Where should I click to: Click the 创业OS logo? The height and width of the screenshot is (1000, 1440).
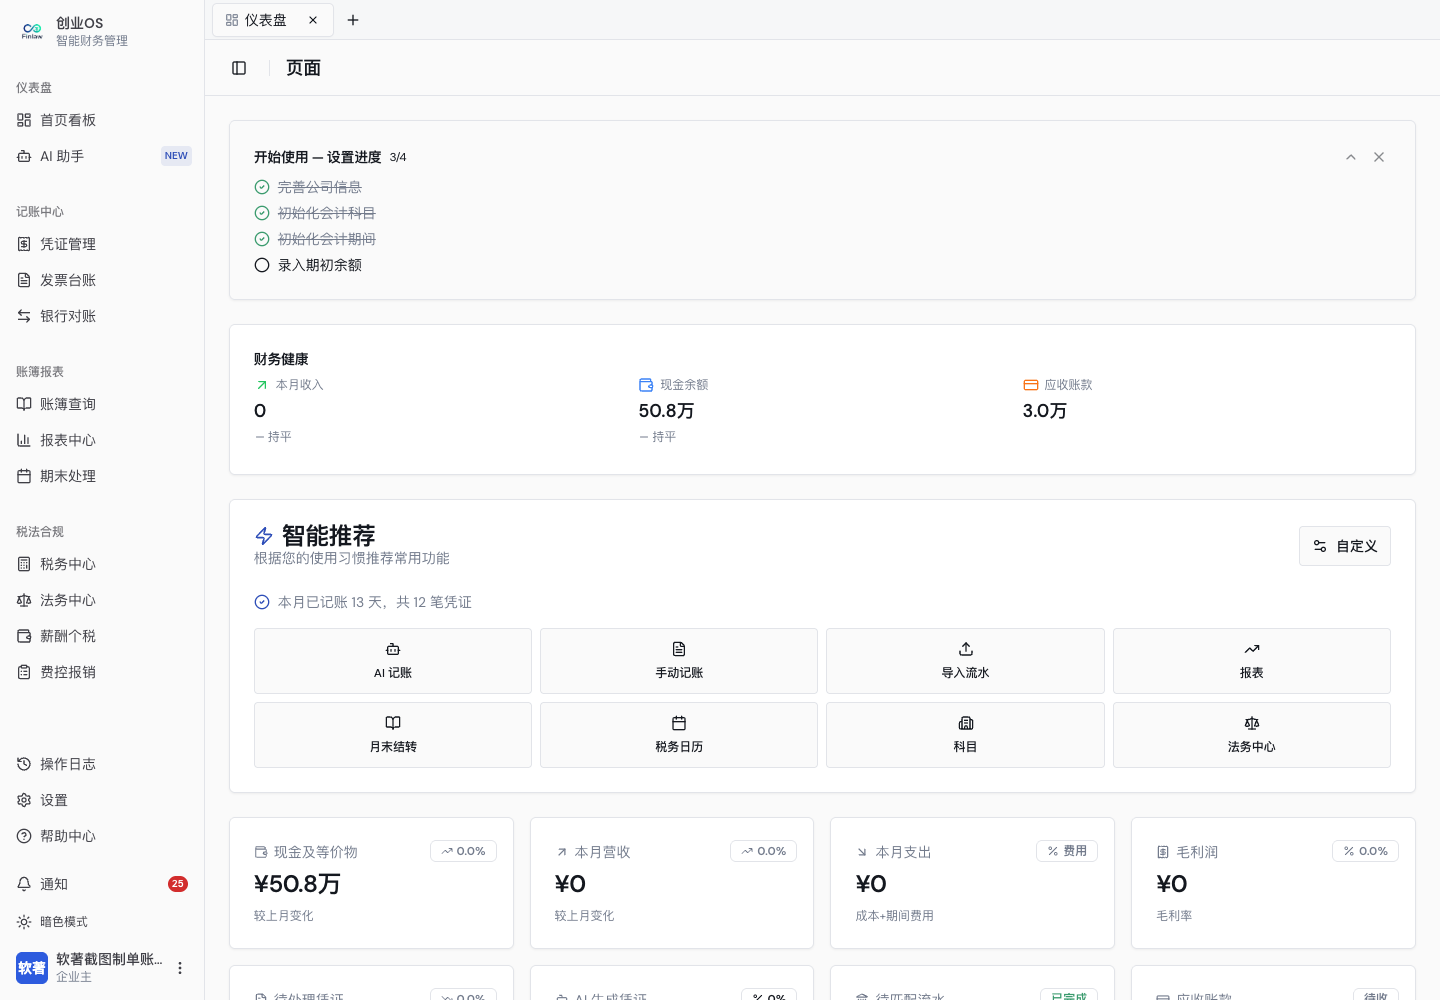coord(32,31)
